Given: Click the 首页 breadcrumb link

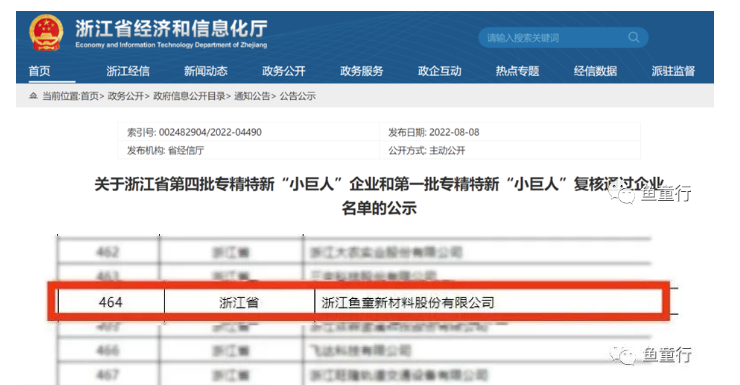Looking at the screenshot, I should pyautogui.click(x=90, y=96).
